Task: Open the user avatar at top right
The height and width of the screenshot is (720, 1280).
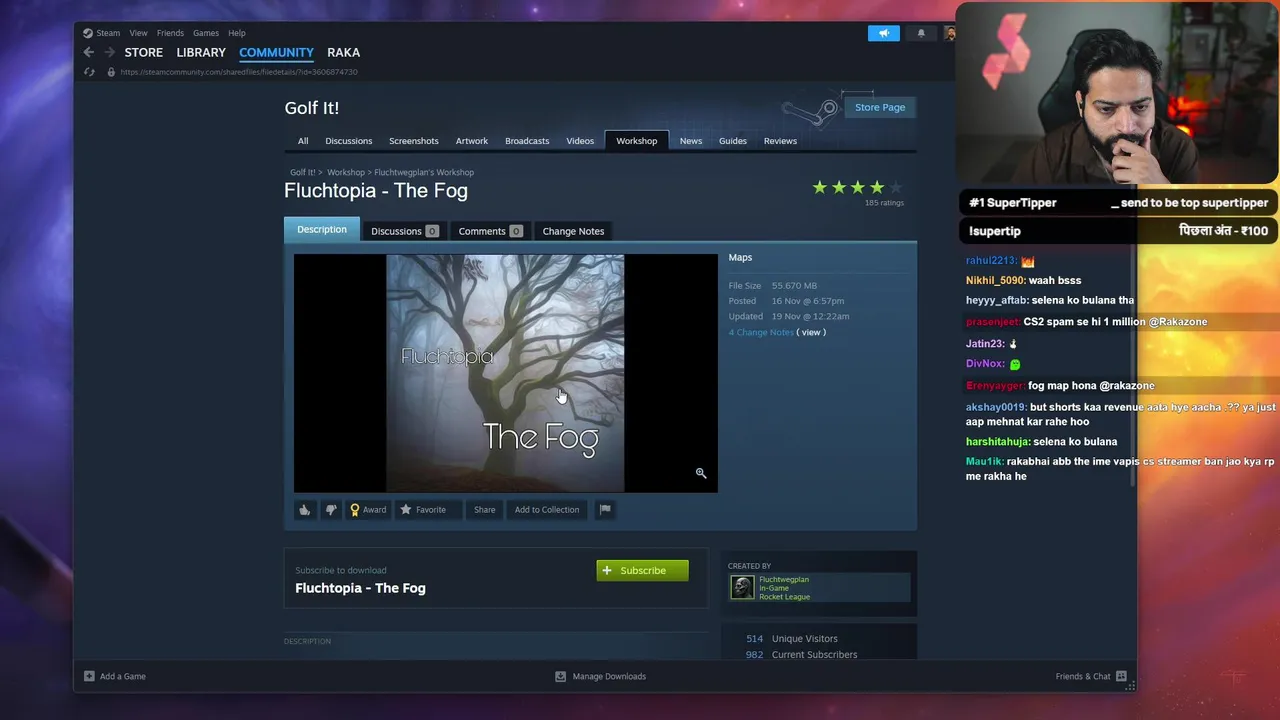Action: pos(949,33)
